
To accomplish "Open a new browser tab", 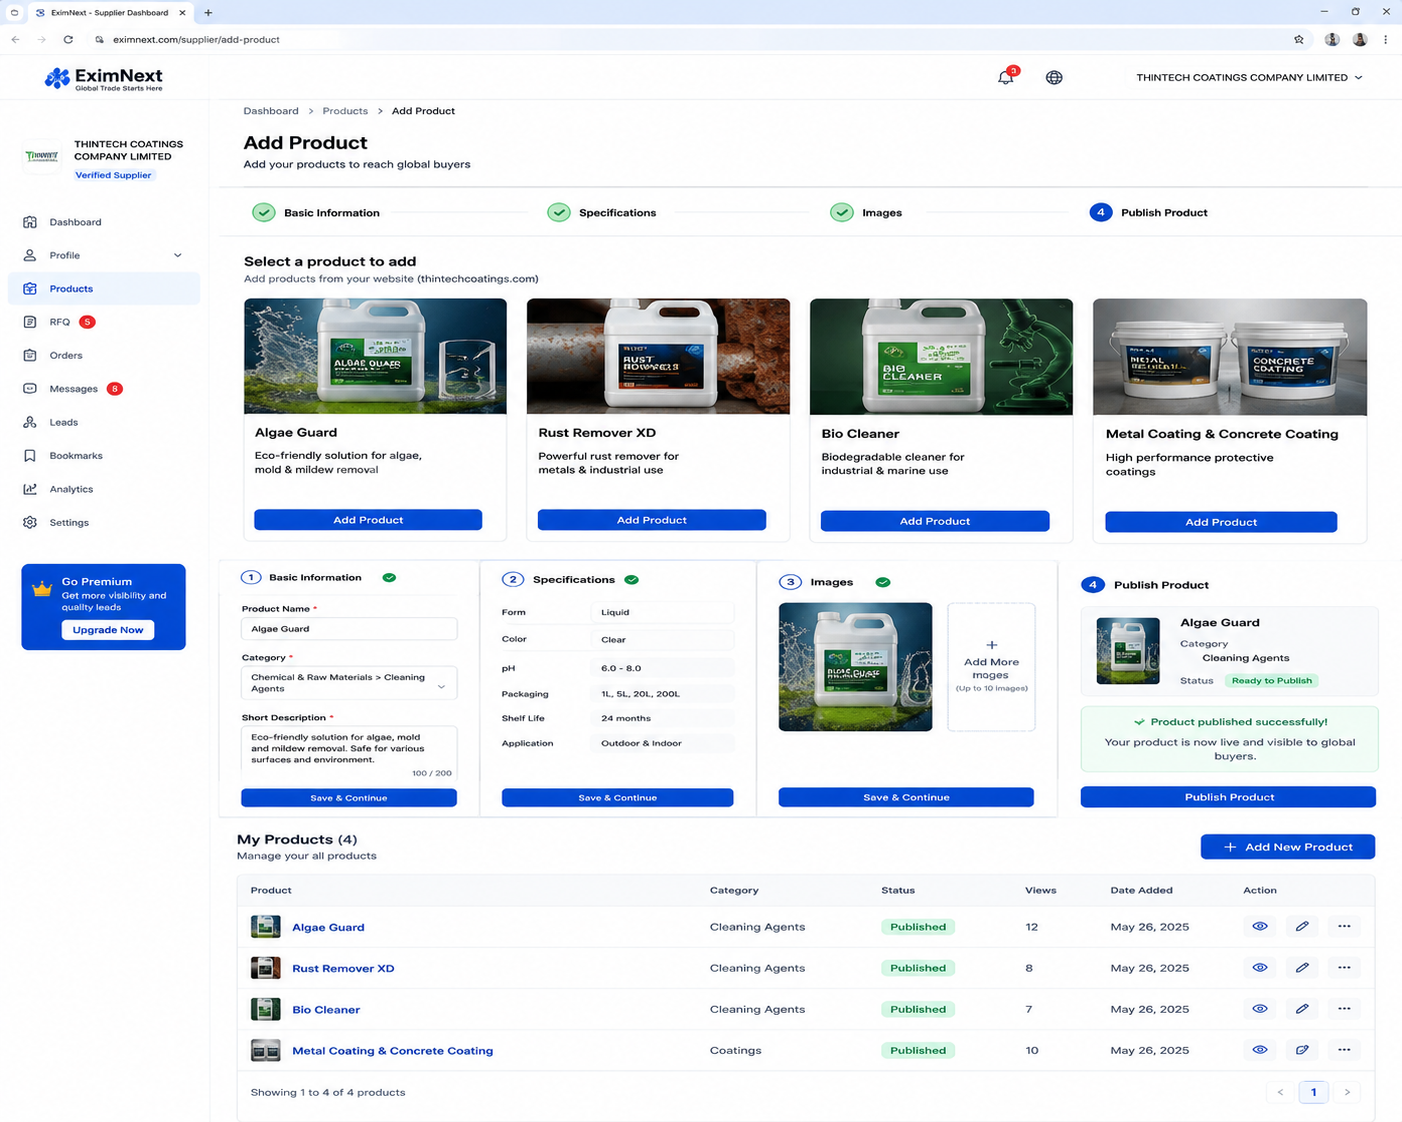I will click(208, 13).
